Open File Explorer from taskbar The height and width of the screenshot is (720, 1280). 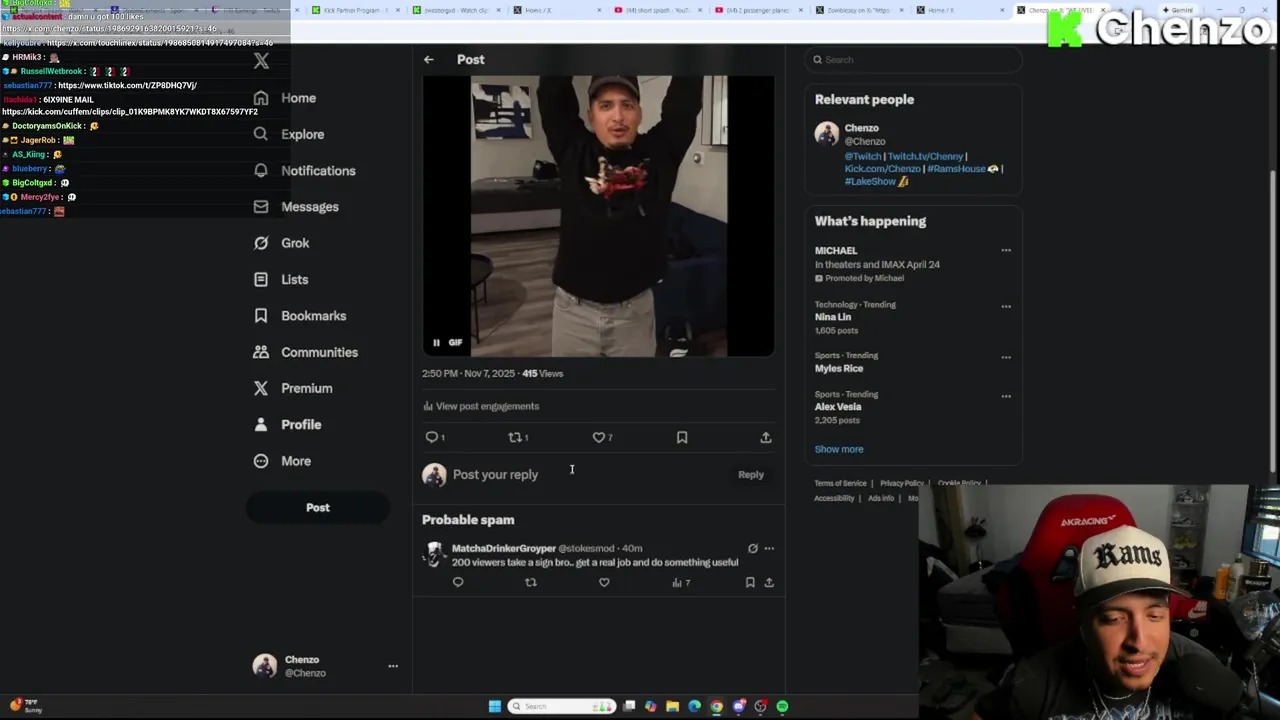point(673,706)
